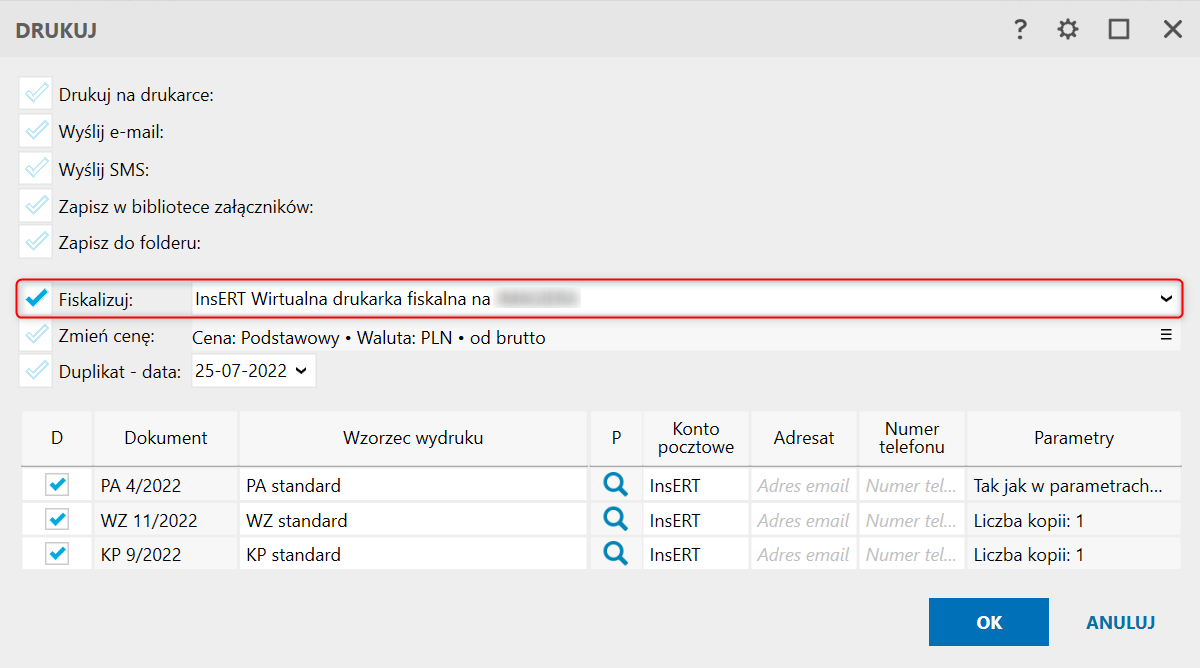Close the Drukuj dialog with X
The height and width of the screenshot is (668, 1200).
(x=1172, y=30)
